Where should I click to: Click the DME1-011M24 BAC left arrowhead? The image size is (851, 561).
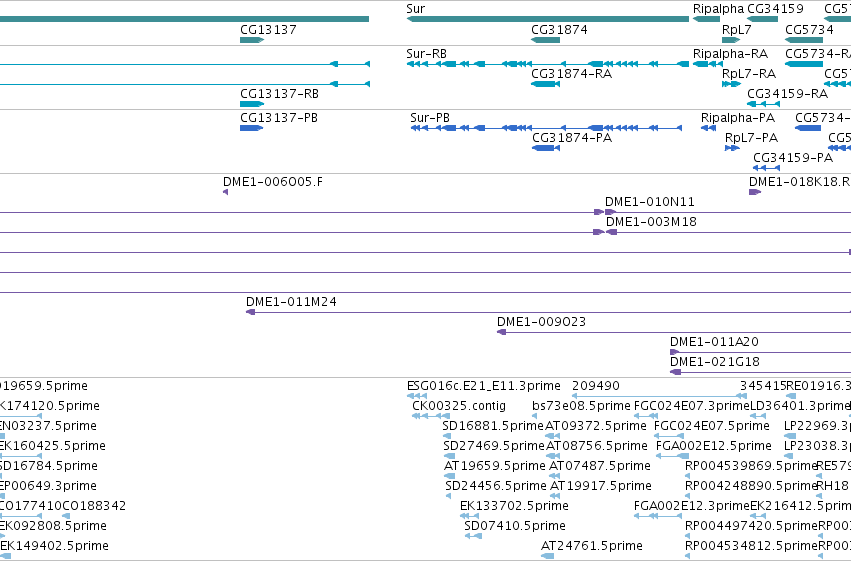[251, 312]
